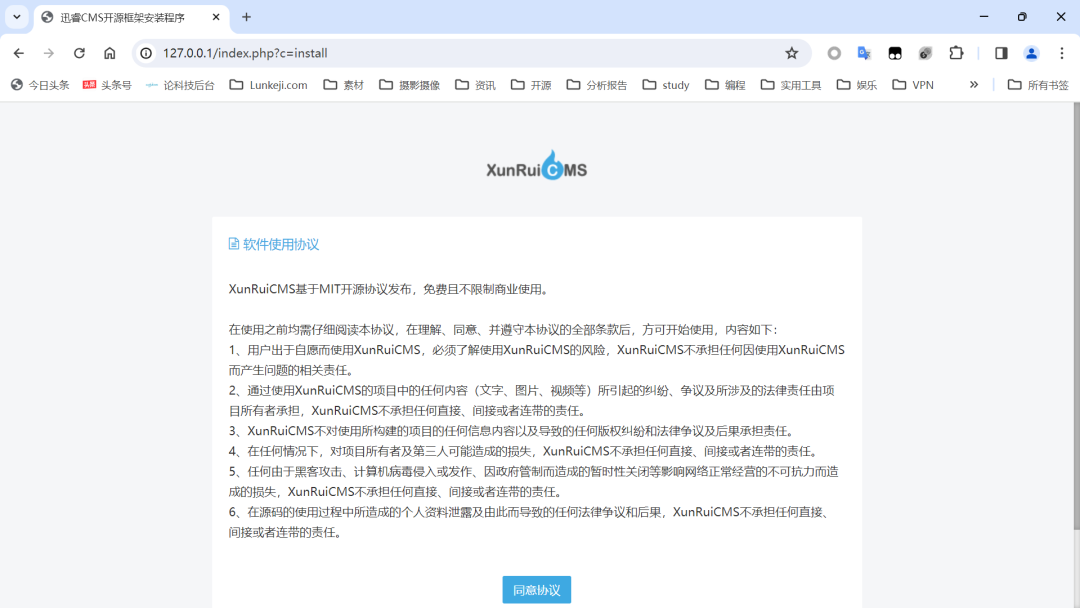Click the browser profile avatar icon

click(x=1031, y=52)
